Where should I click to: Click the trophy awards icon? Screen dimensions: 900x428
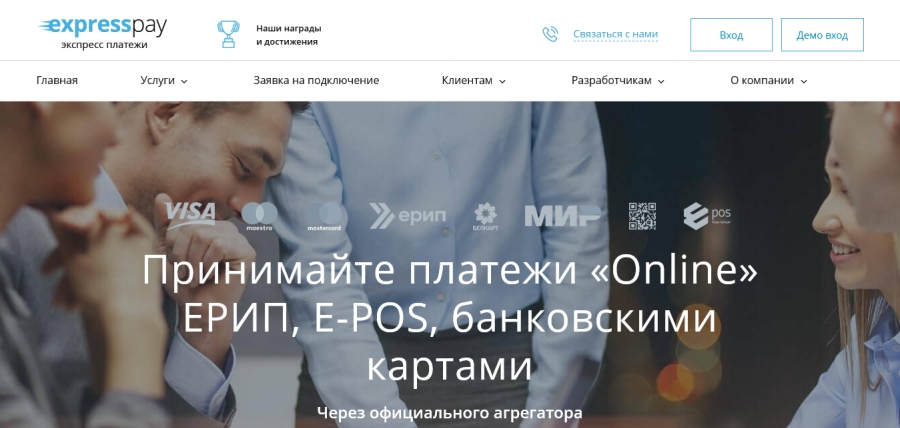click(228, 34)
